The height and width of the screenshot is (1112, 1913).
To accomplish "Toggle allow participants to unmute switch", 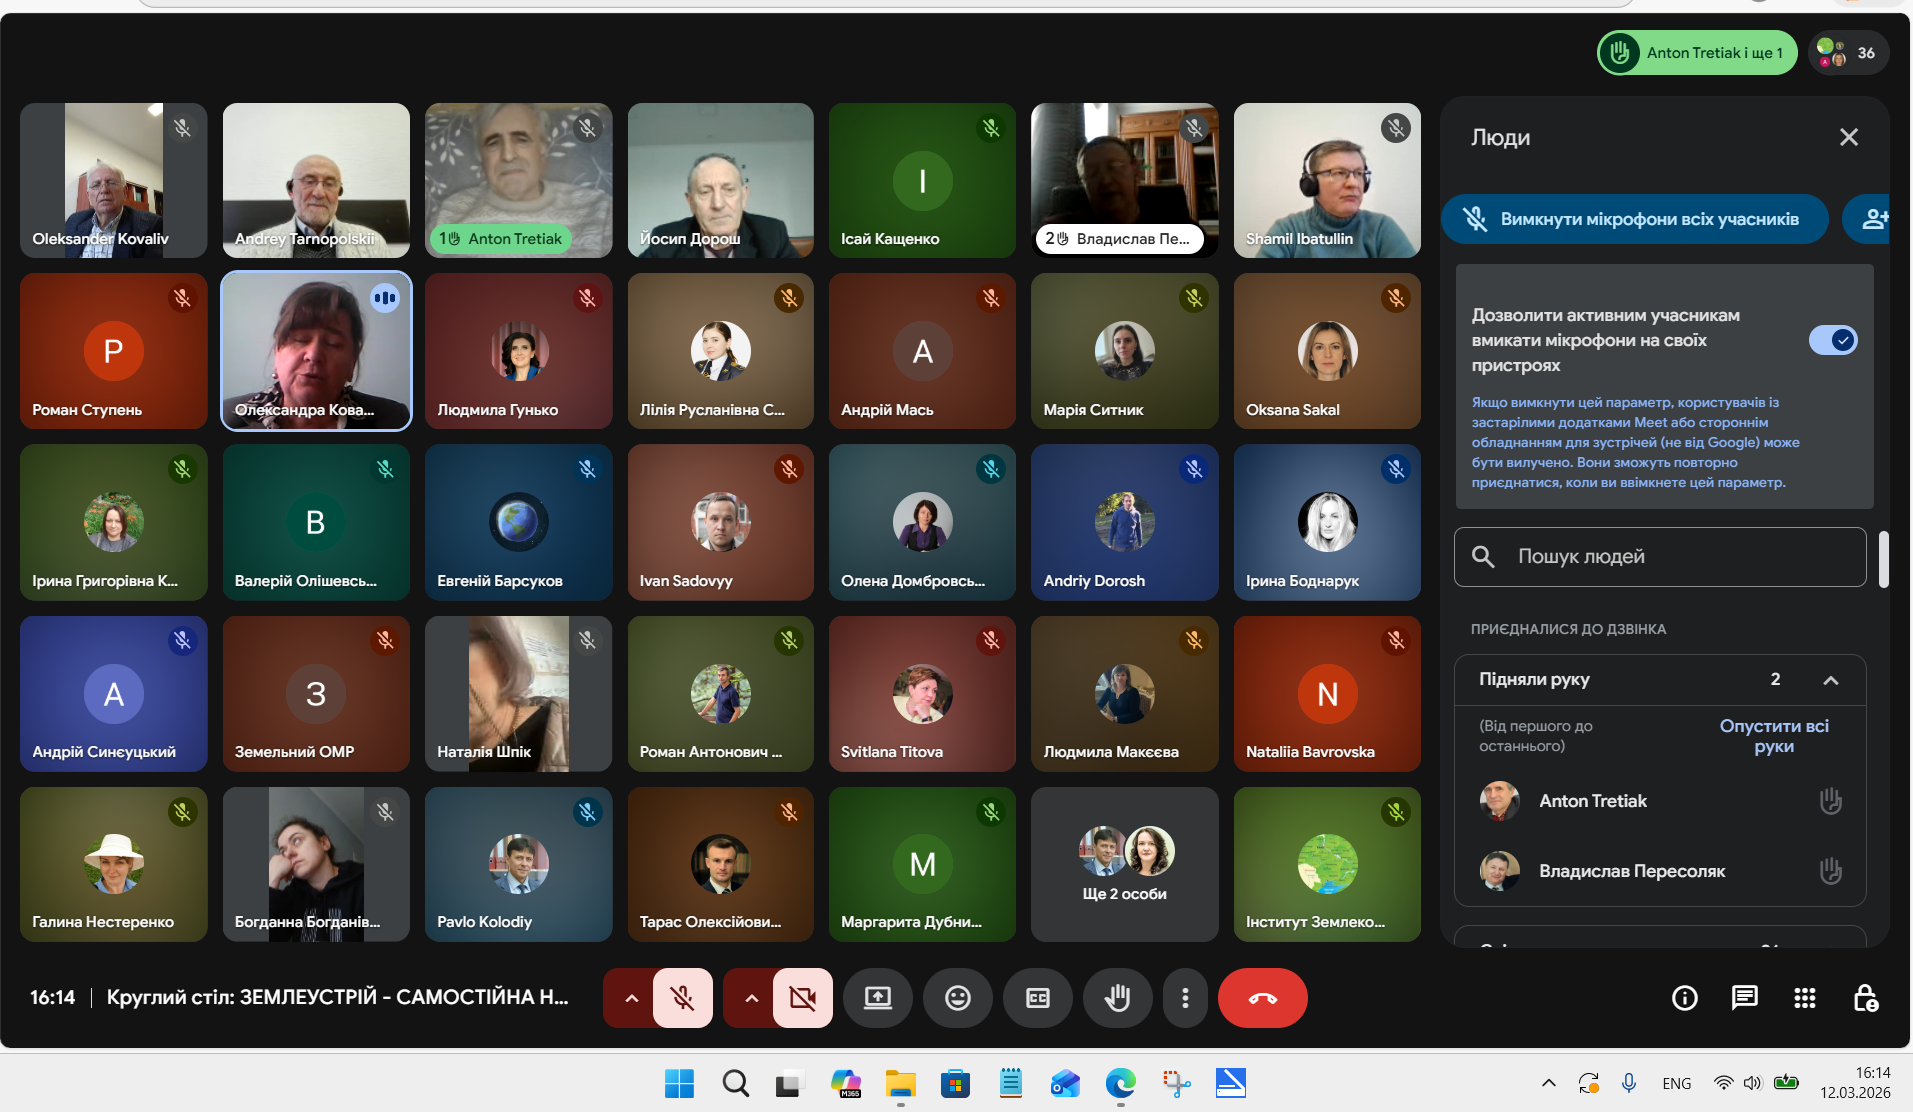I will [1832, 341].
